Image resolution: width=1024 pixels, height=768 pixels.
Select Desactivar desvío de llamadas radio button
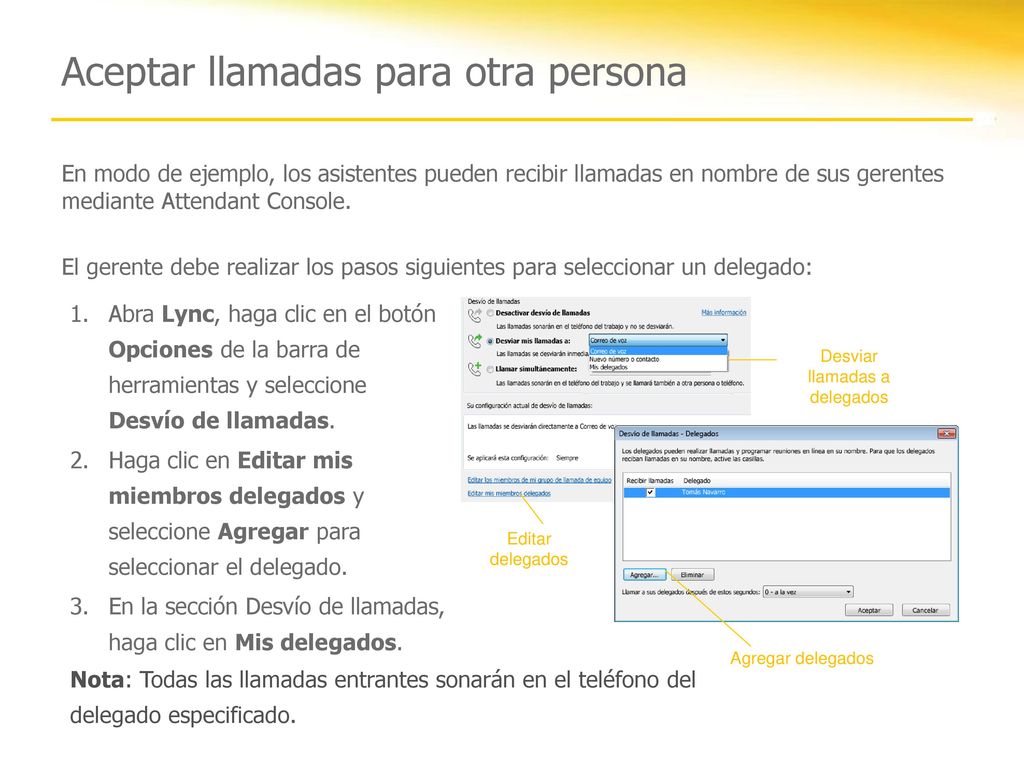(490, 313)
